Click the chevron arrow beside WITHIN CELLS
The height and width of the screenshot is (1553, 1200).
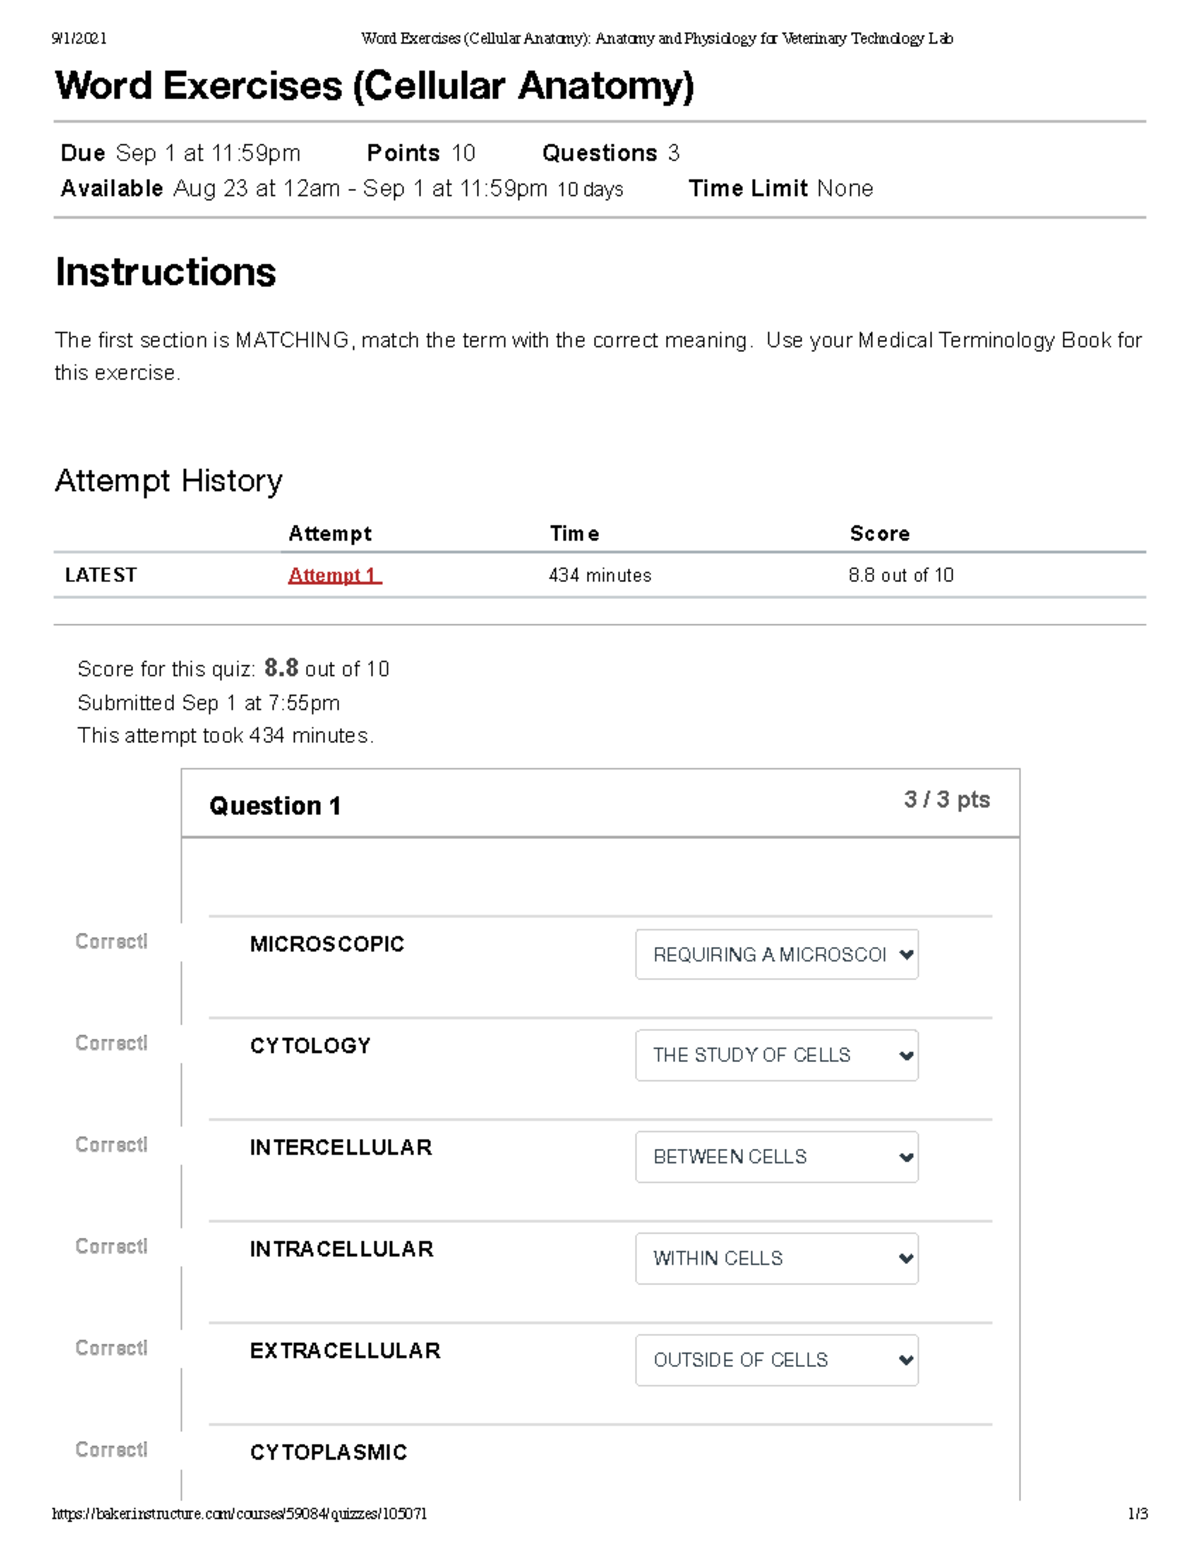coord(906,1259)
